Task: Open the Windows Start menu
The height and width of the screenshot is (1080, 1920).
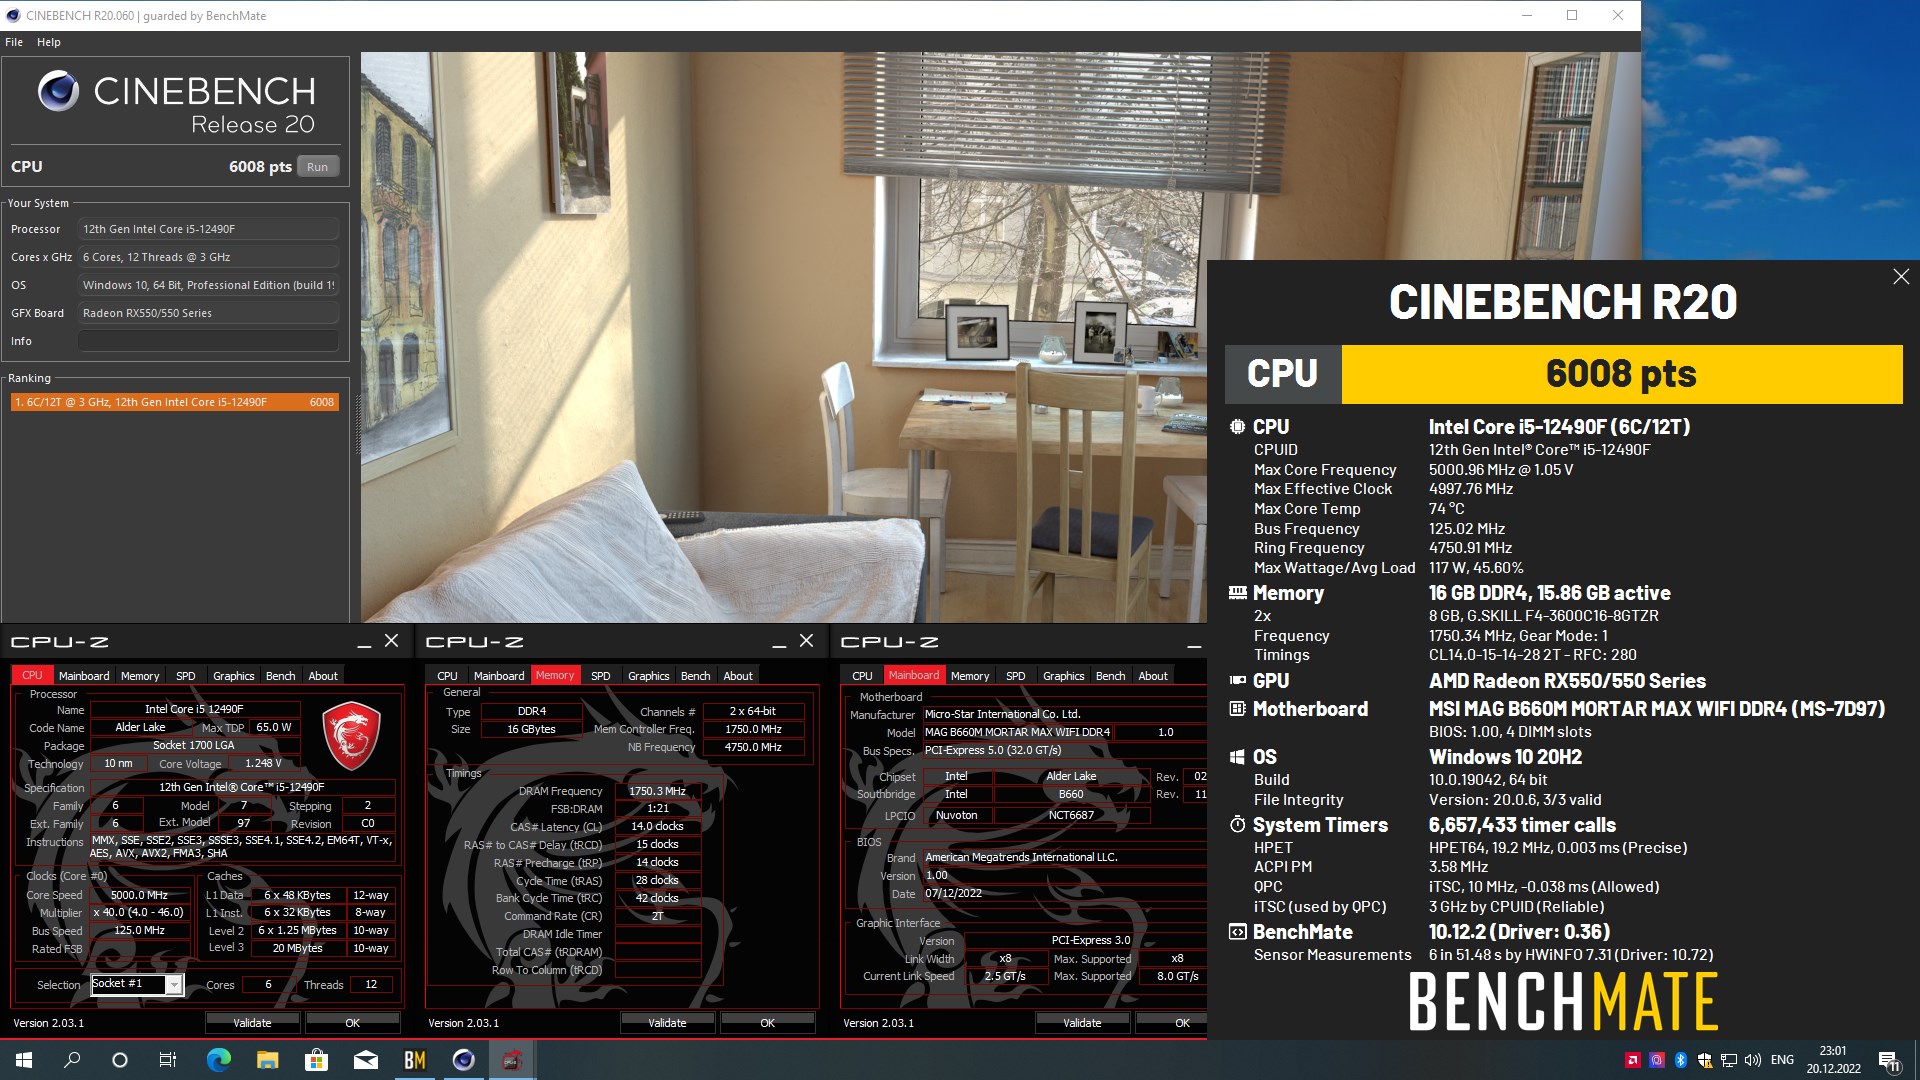Action: [x=24, y=1060]
